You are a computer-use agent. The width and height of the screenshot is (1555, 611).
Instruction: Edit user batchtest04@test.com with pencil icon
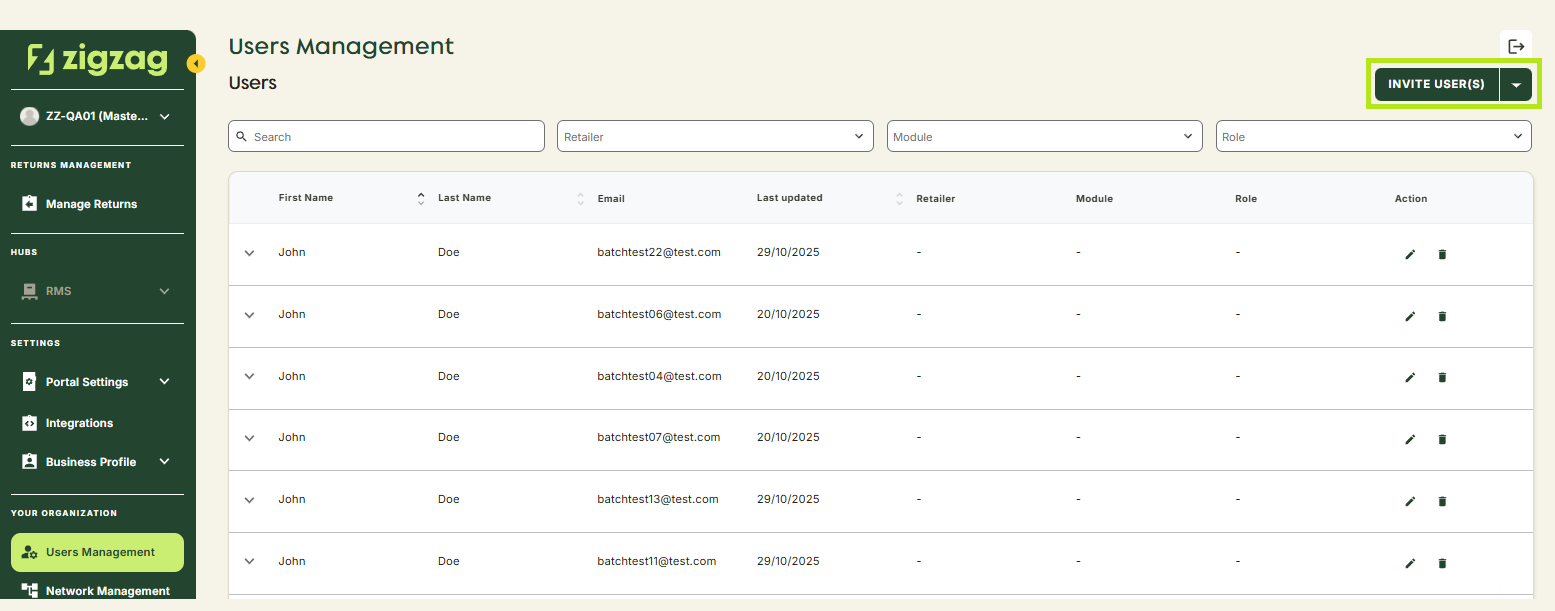(1410, 377)
